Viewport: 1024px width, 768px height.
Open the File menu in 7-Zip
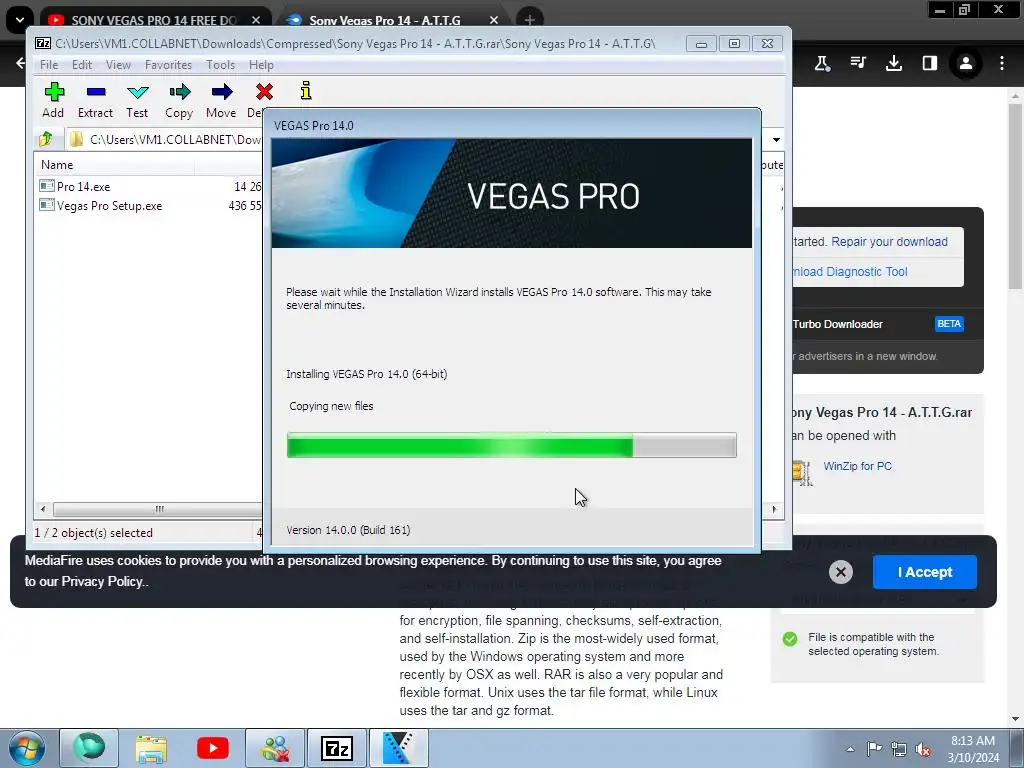pyautogui.click(x=49, y=65)
